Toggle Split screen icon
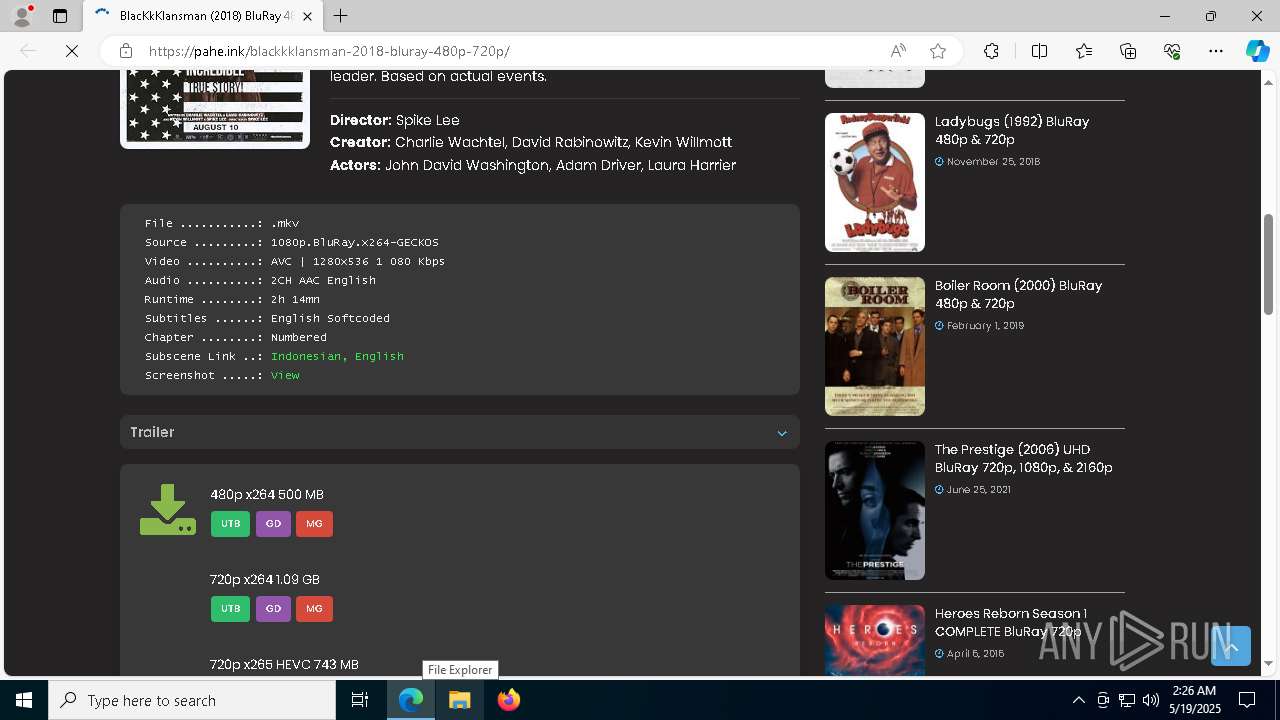 [x=1039, y=51]
